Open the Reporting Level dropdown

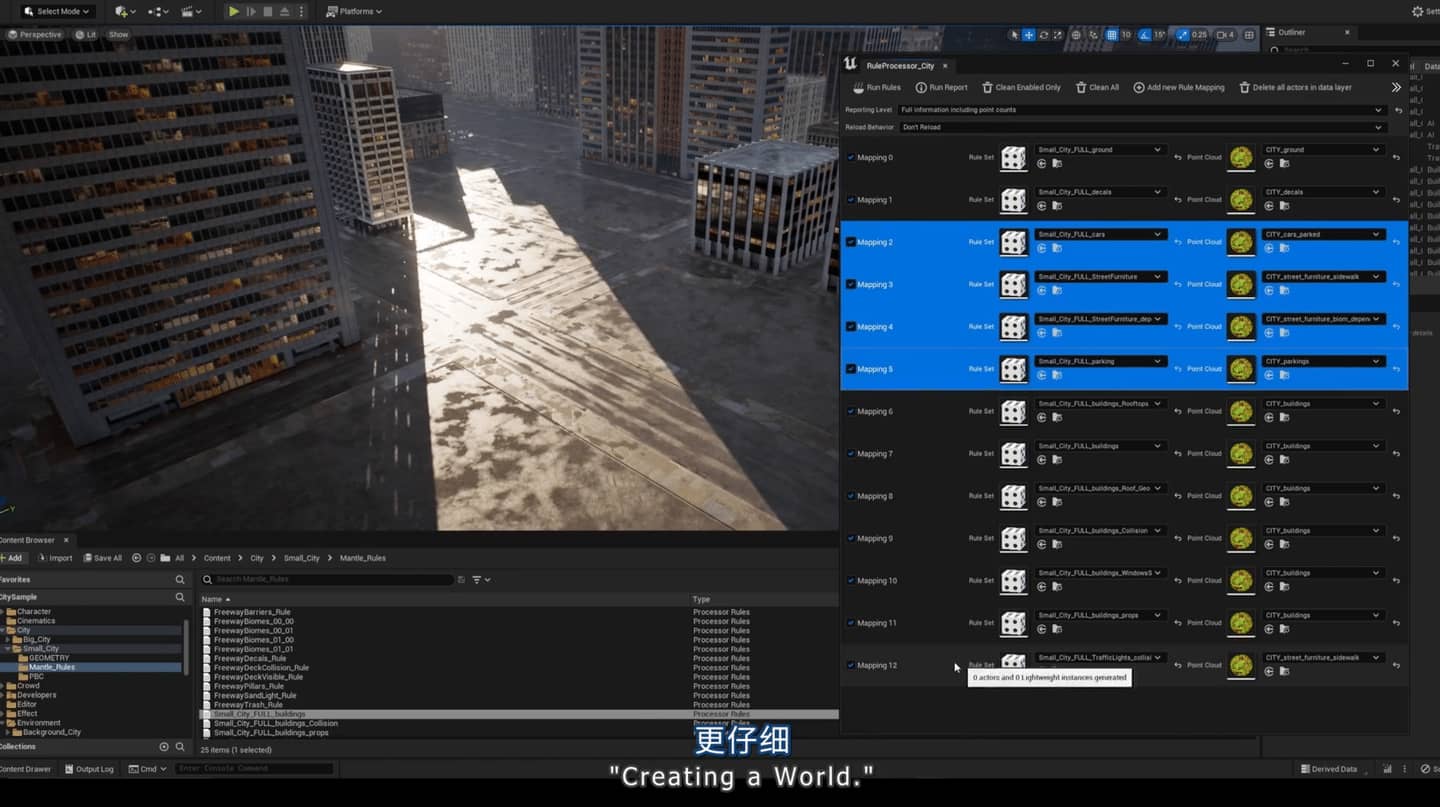pos(1141,110)
